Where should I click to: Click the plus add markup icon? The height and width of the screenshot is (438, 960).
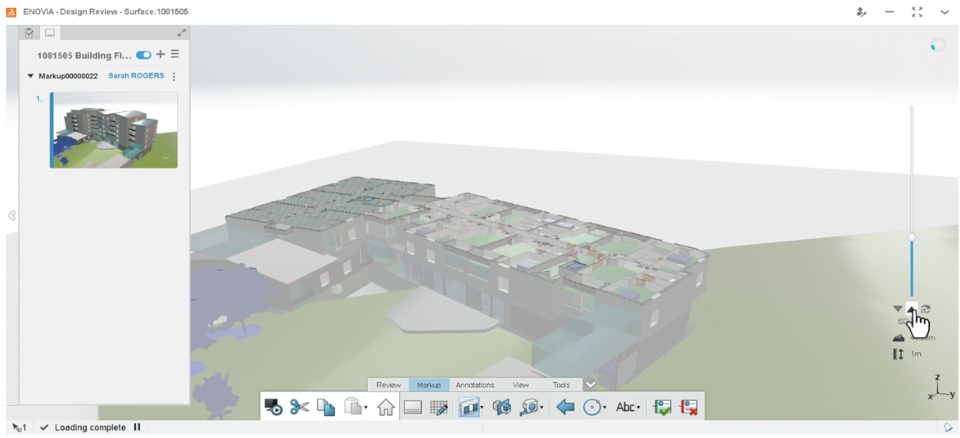coord(160,55)
